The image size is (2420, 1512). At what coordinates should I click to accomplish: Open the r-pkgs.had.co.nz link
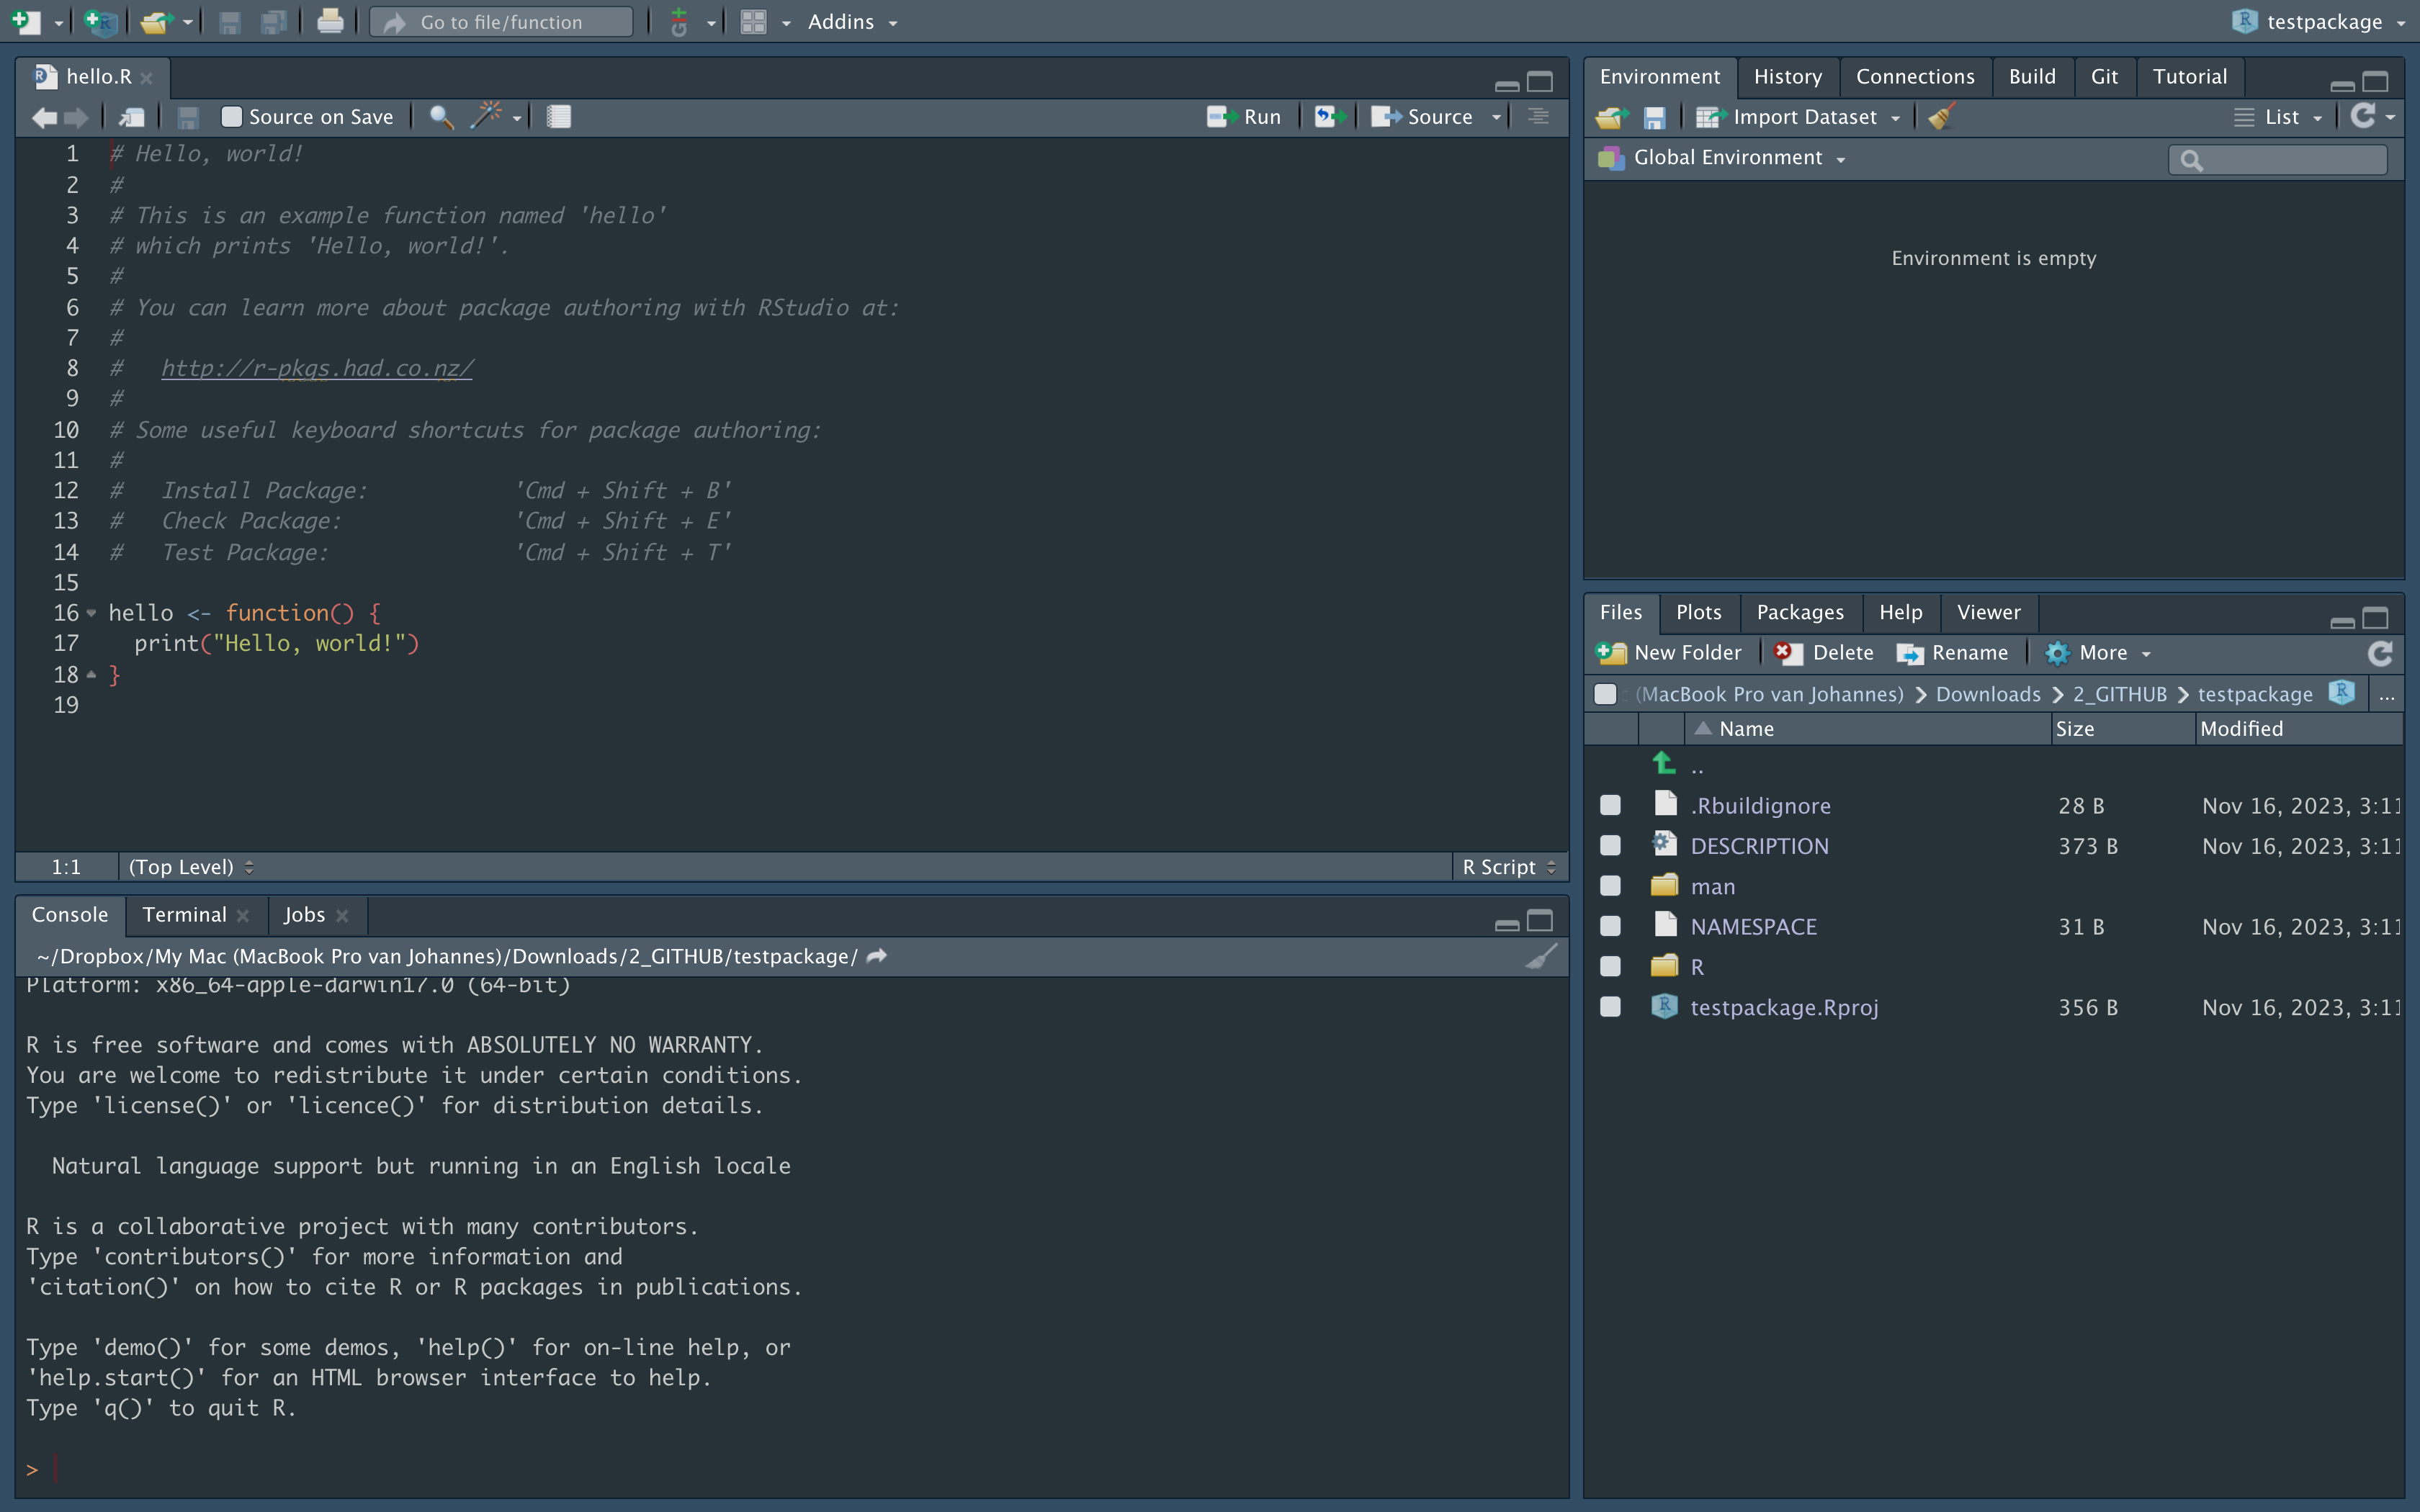(x=317, y=368)
